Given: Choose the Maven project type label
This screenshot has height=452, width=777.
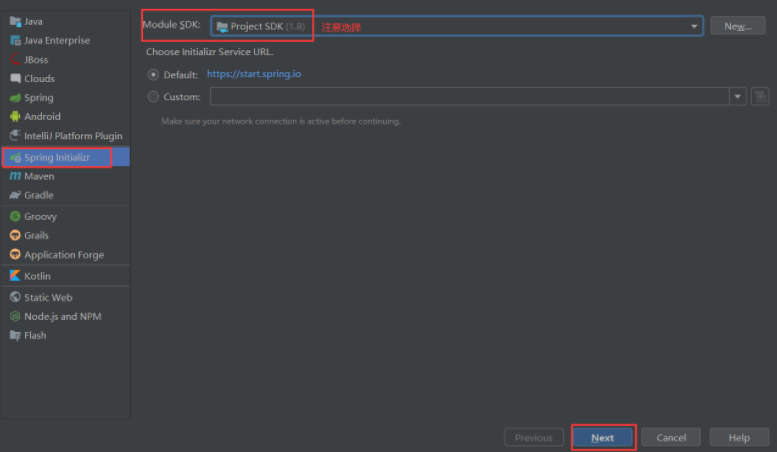Looking at the screenshot, I should point(39,176).
